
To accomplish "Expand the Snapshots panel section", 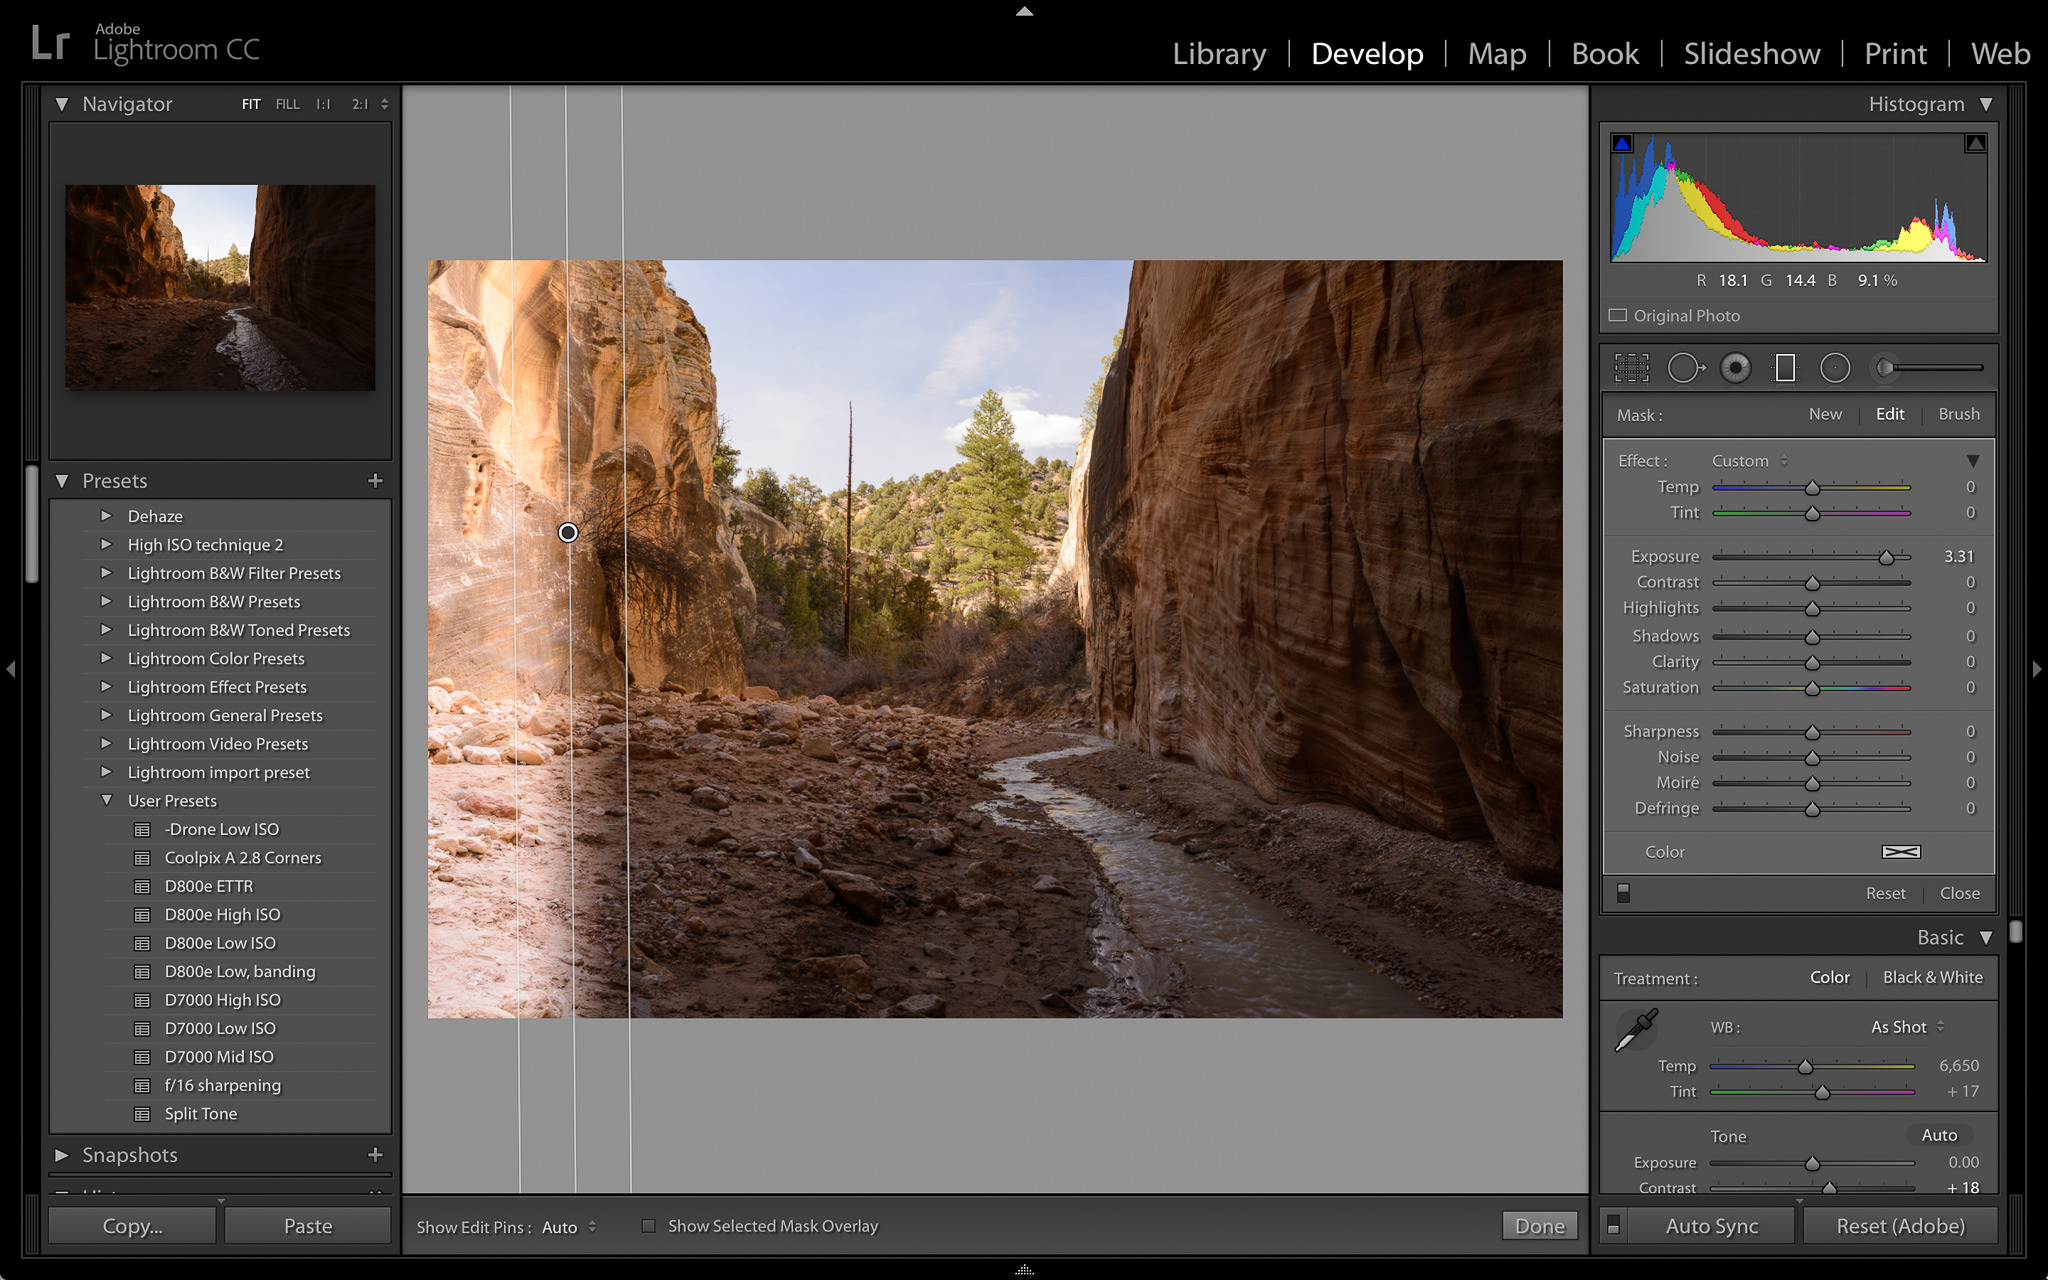I will tap(65, 1153).
